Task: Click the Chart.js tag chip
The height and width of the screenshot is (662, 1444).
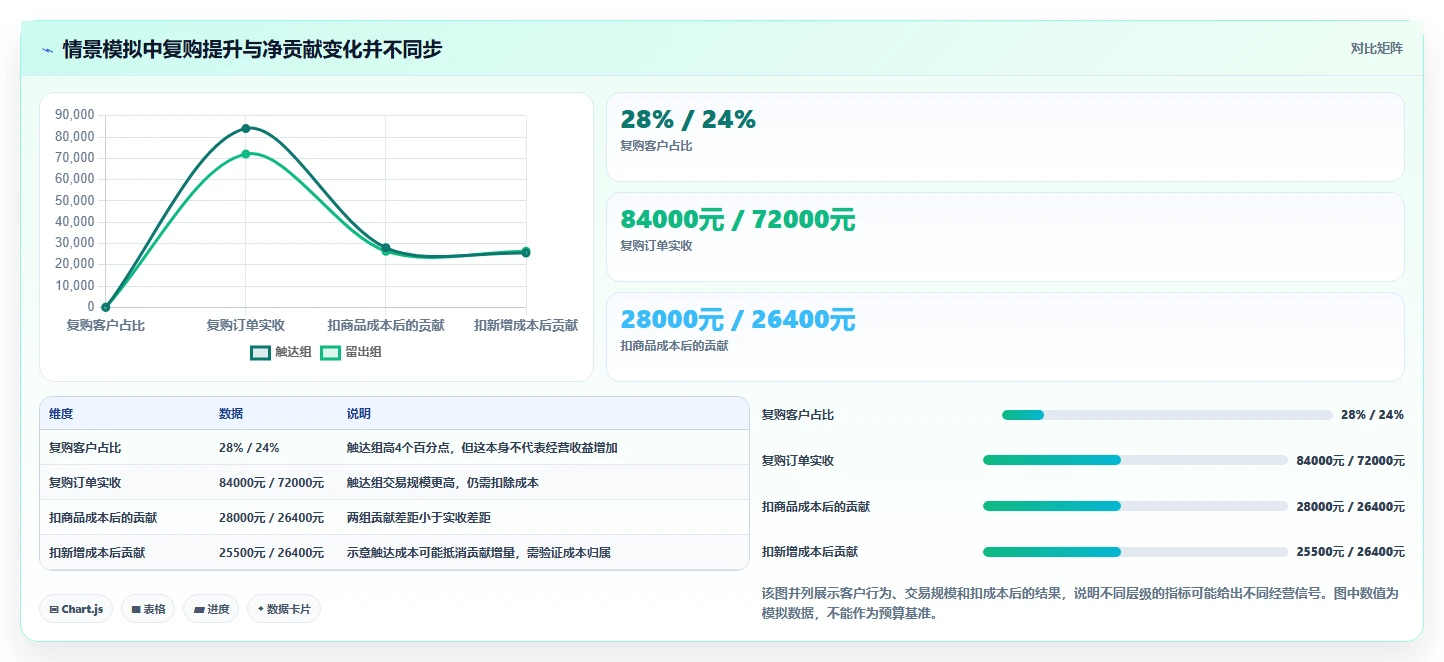Action: coord(76,609)
